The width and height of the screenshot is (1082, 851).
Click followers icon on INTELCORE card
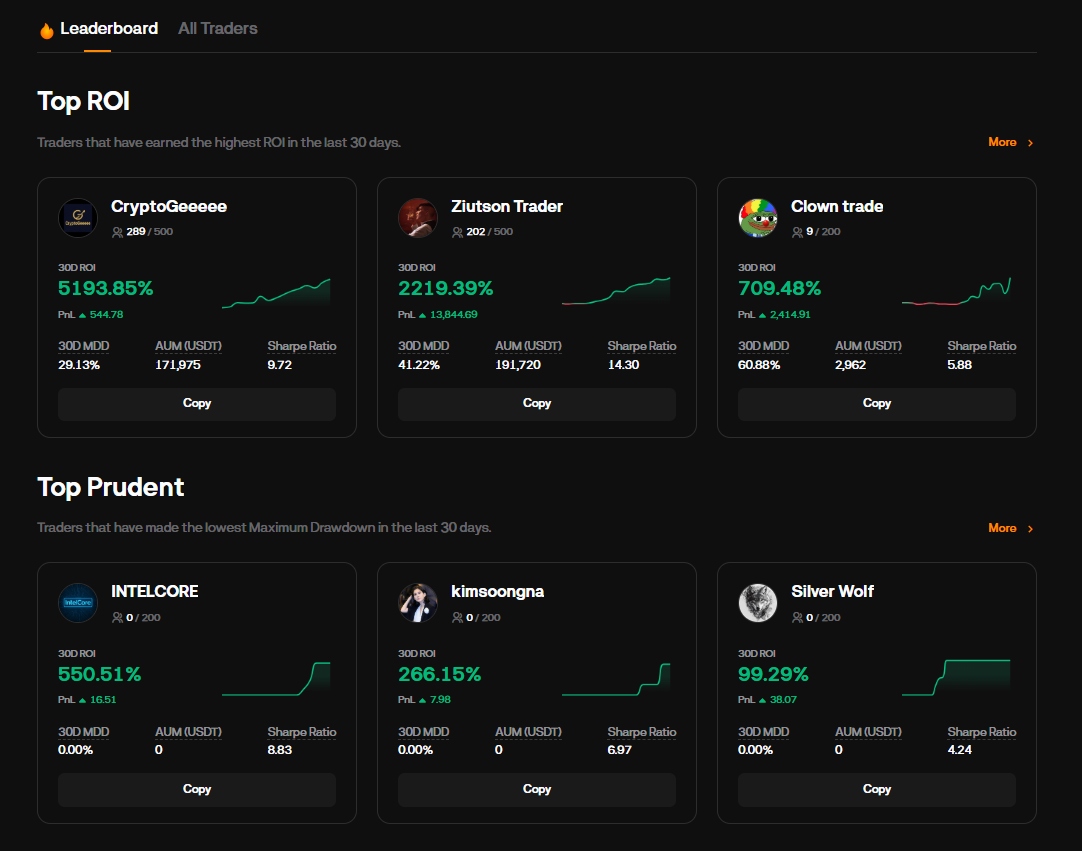[117, 618]
